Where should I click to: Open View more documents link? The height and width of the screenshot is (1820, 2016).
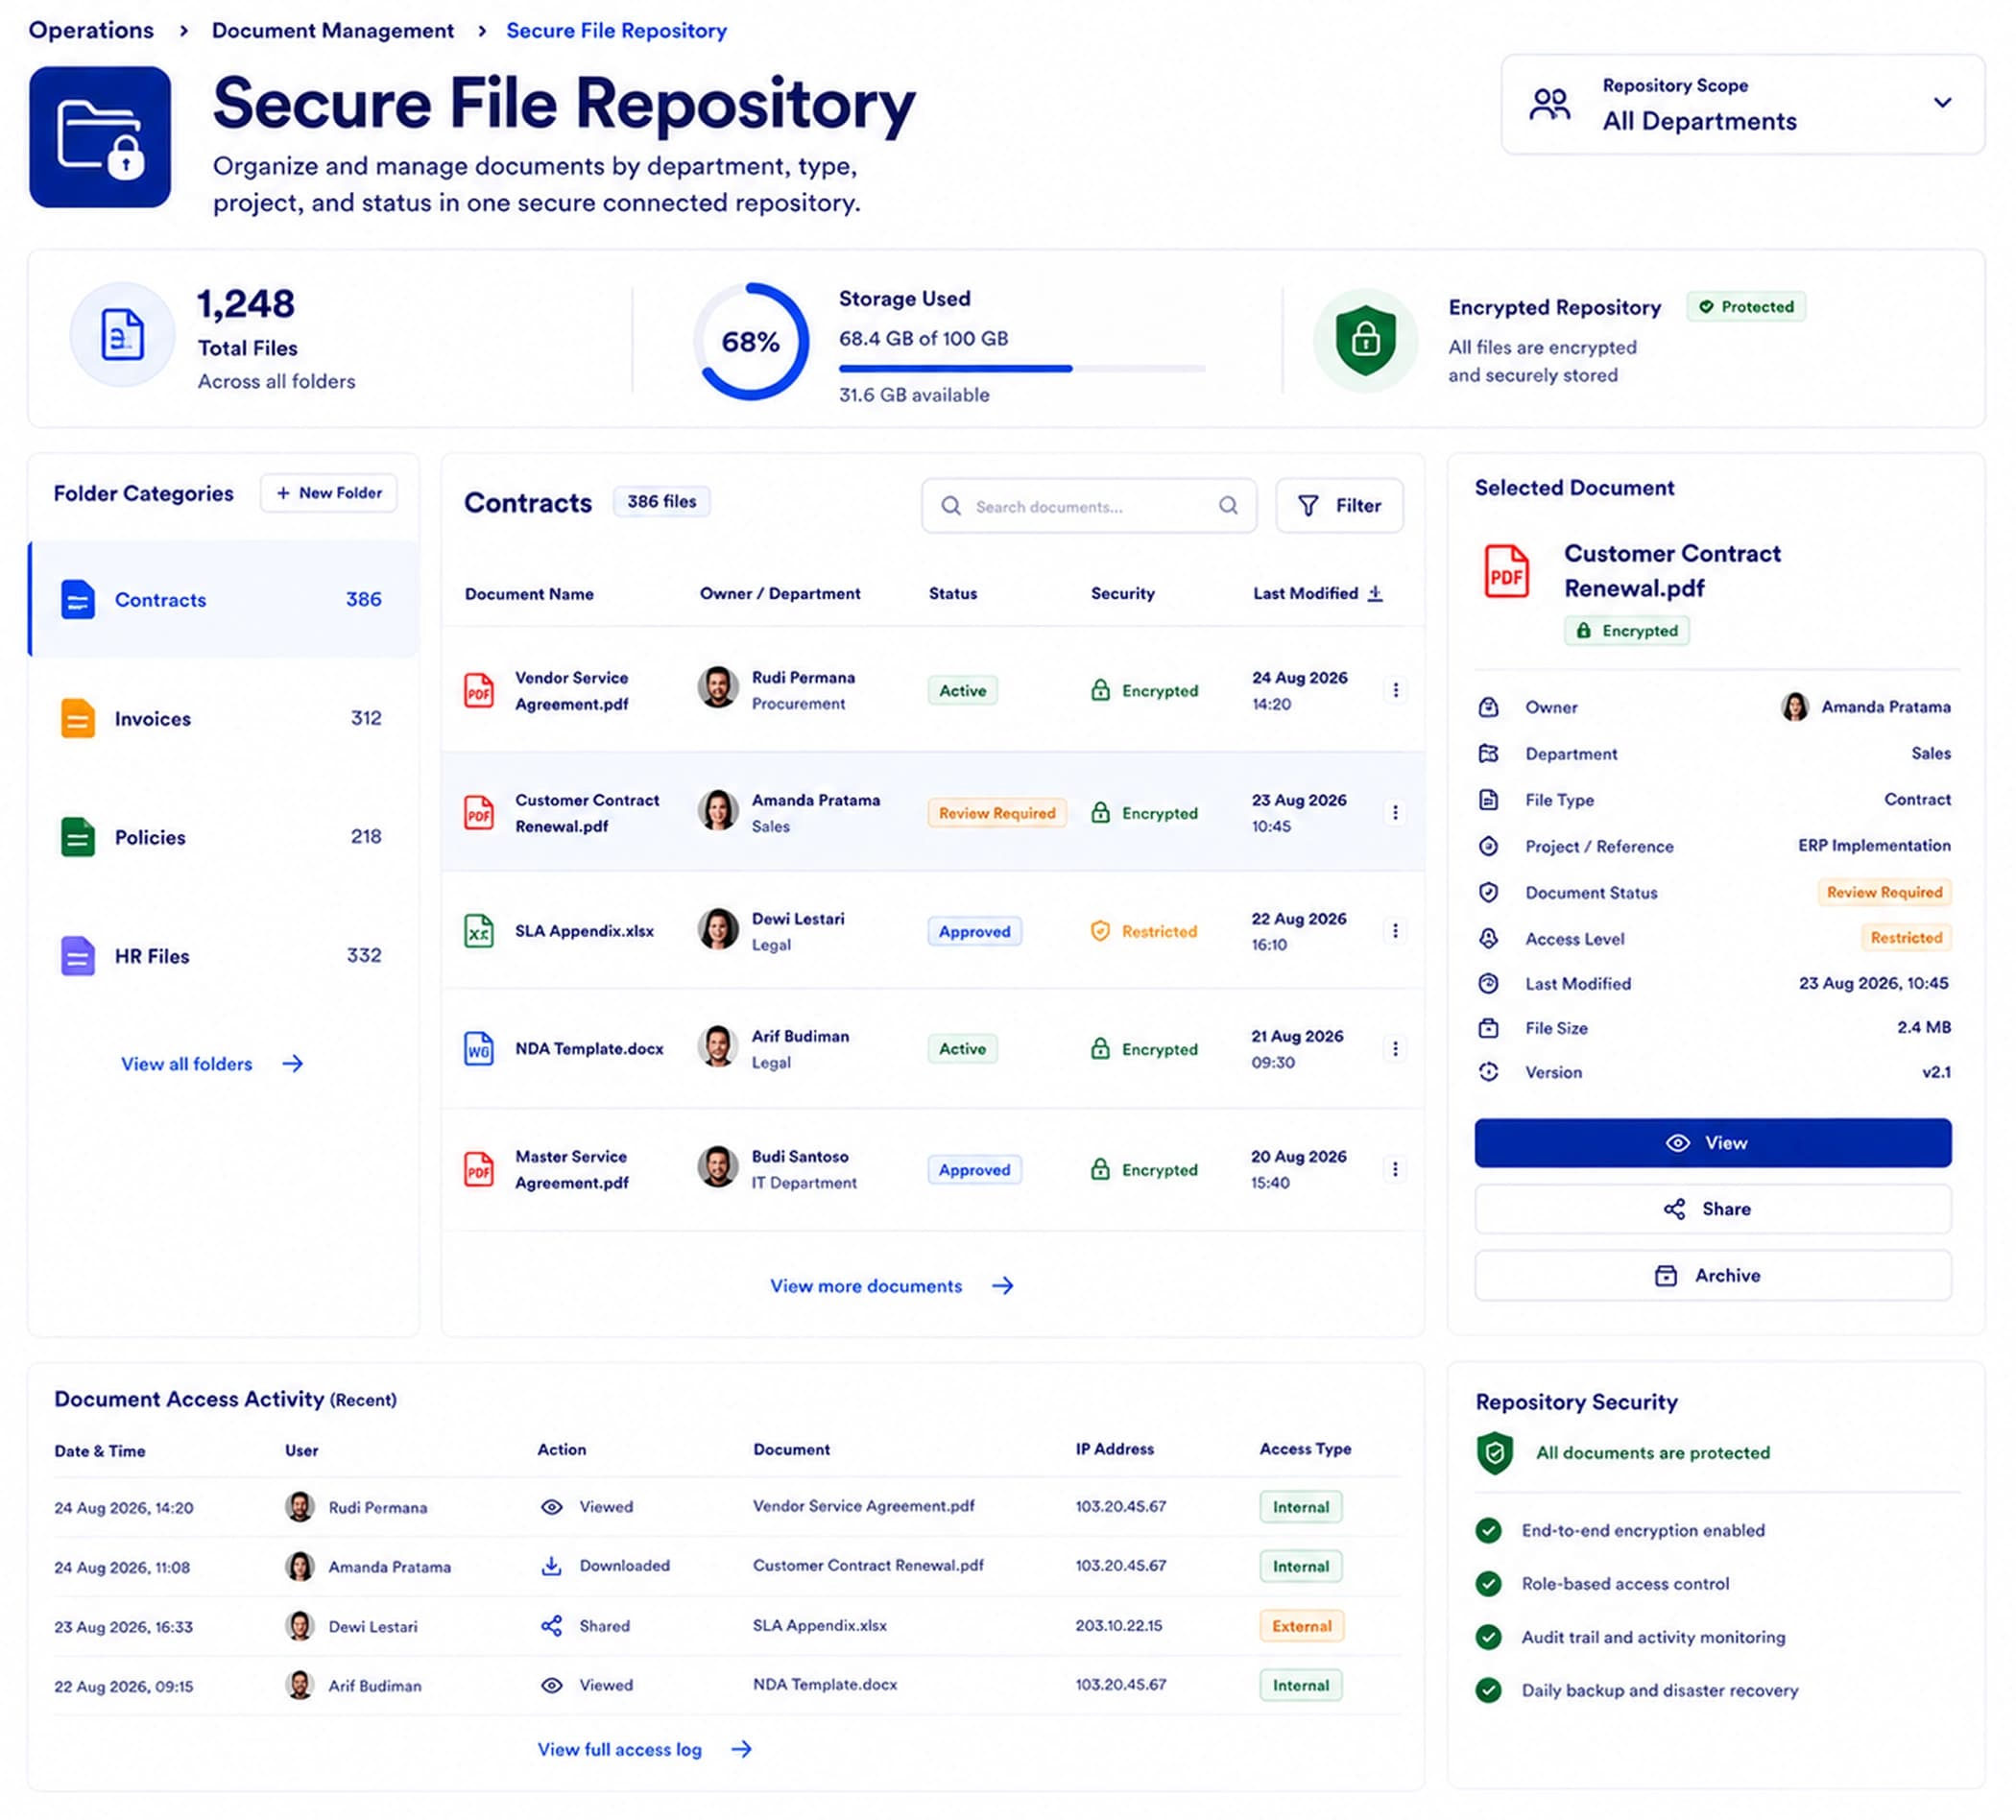point(892,1286)
